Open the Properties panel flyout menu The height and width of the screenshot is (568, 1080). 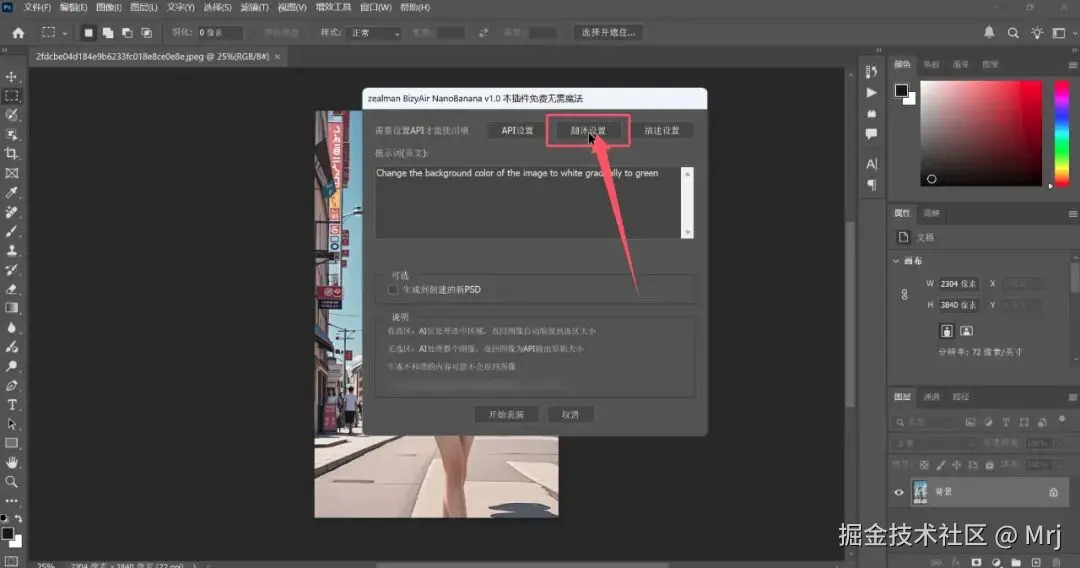pos(1072,214)
